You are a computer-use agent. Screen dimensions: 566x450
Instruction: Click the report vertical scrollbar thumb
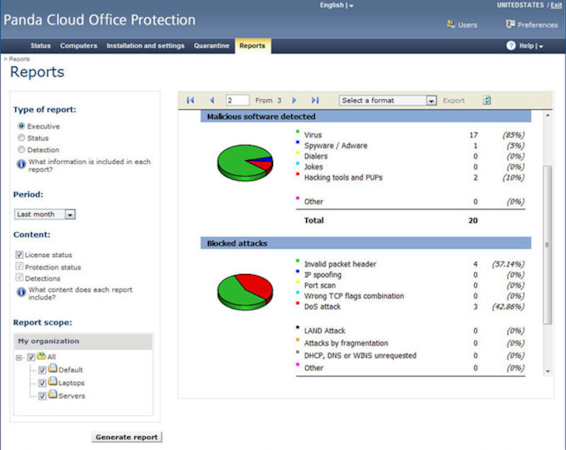click(x=548, y=245)
